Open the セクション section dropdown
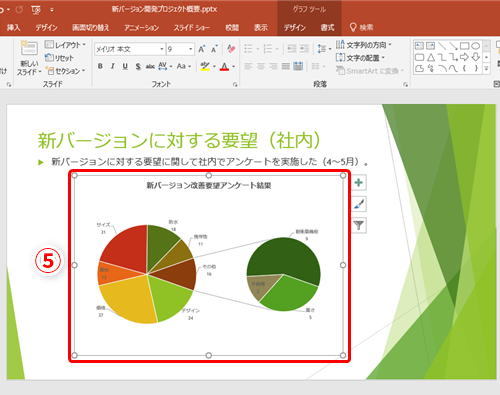The width and height of the screenshot is (500, 395). click(x=65, y=71)
